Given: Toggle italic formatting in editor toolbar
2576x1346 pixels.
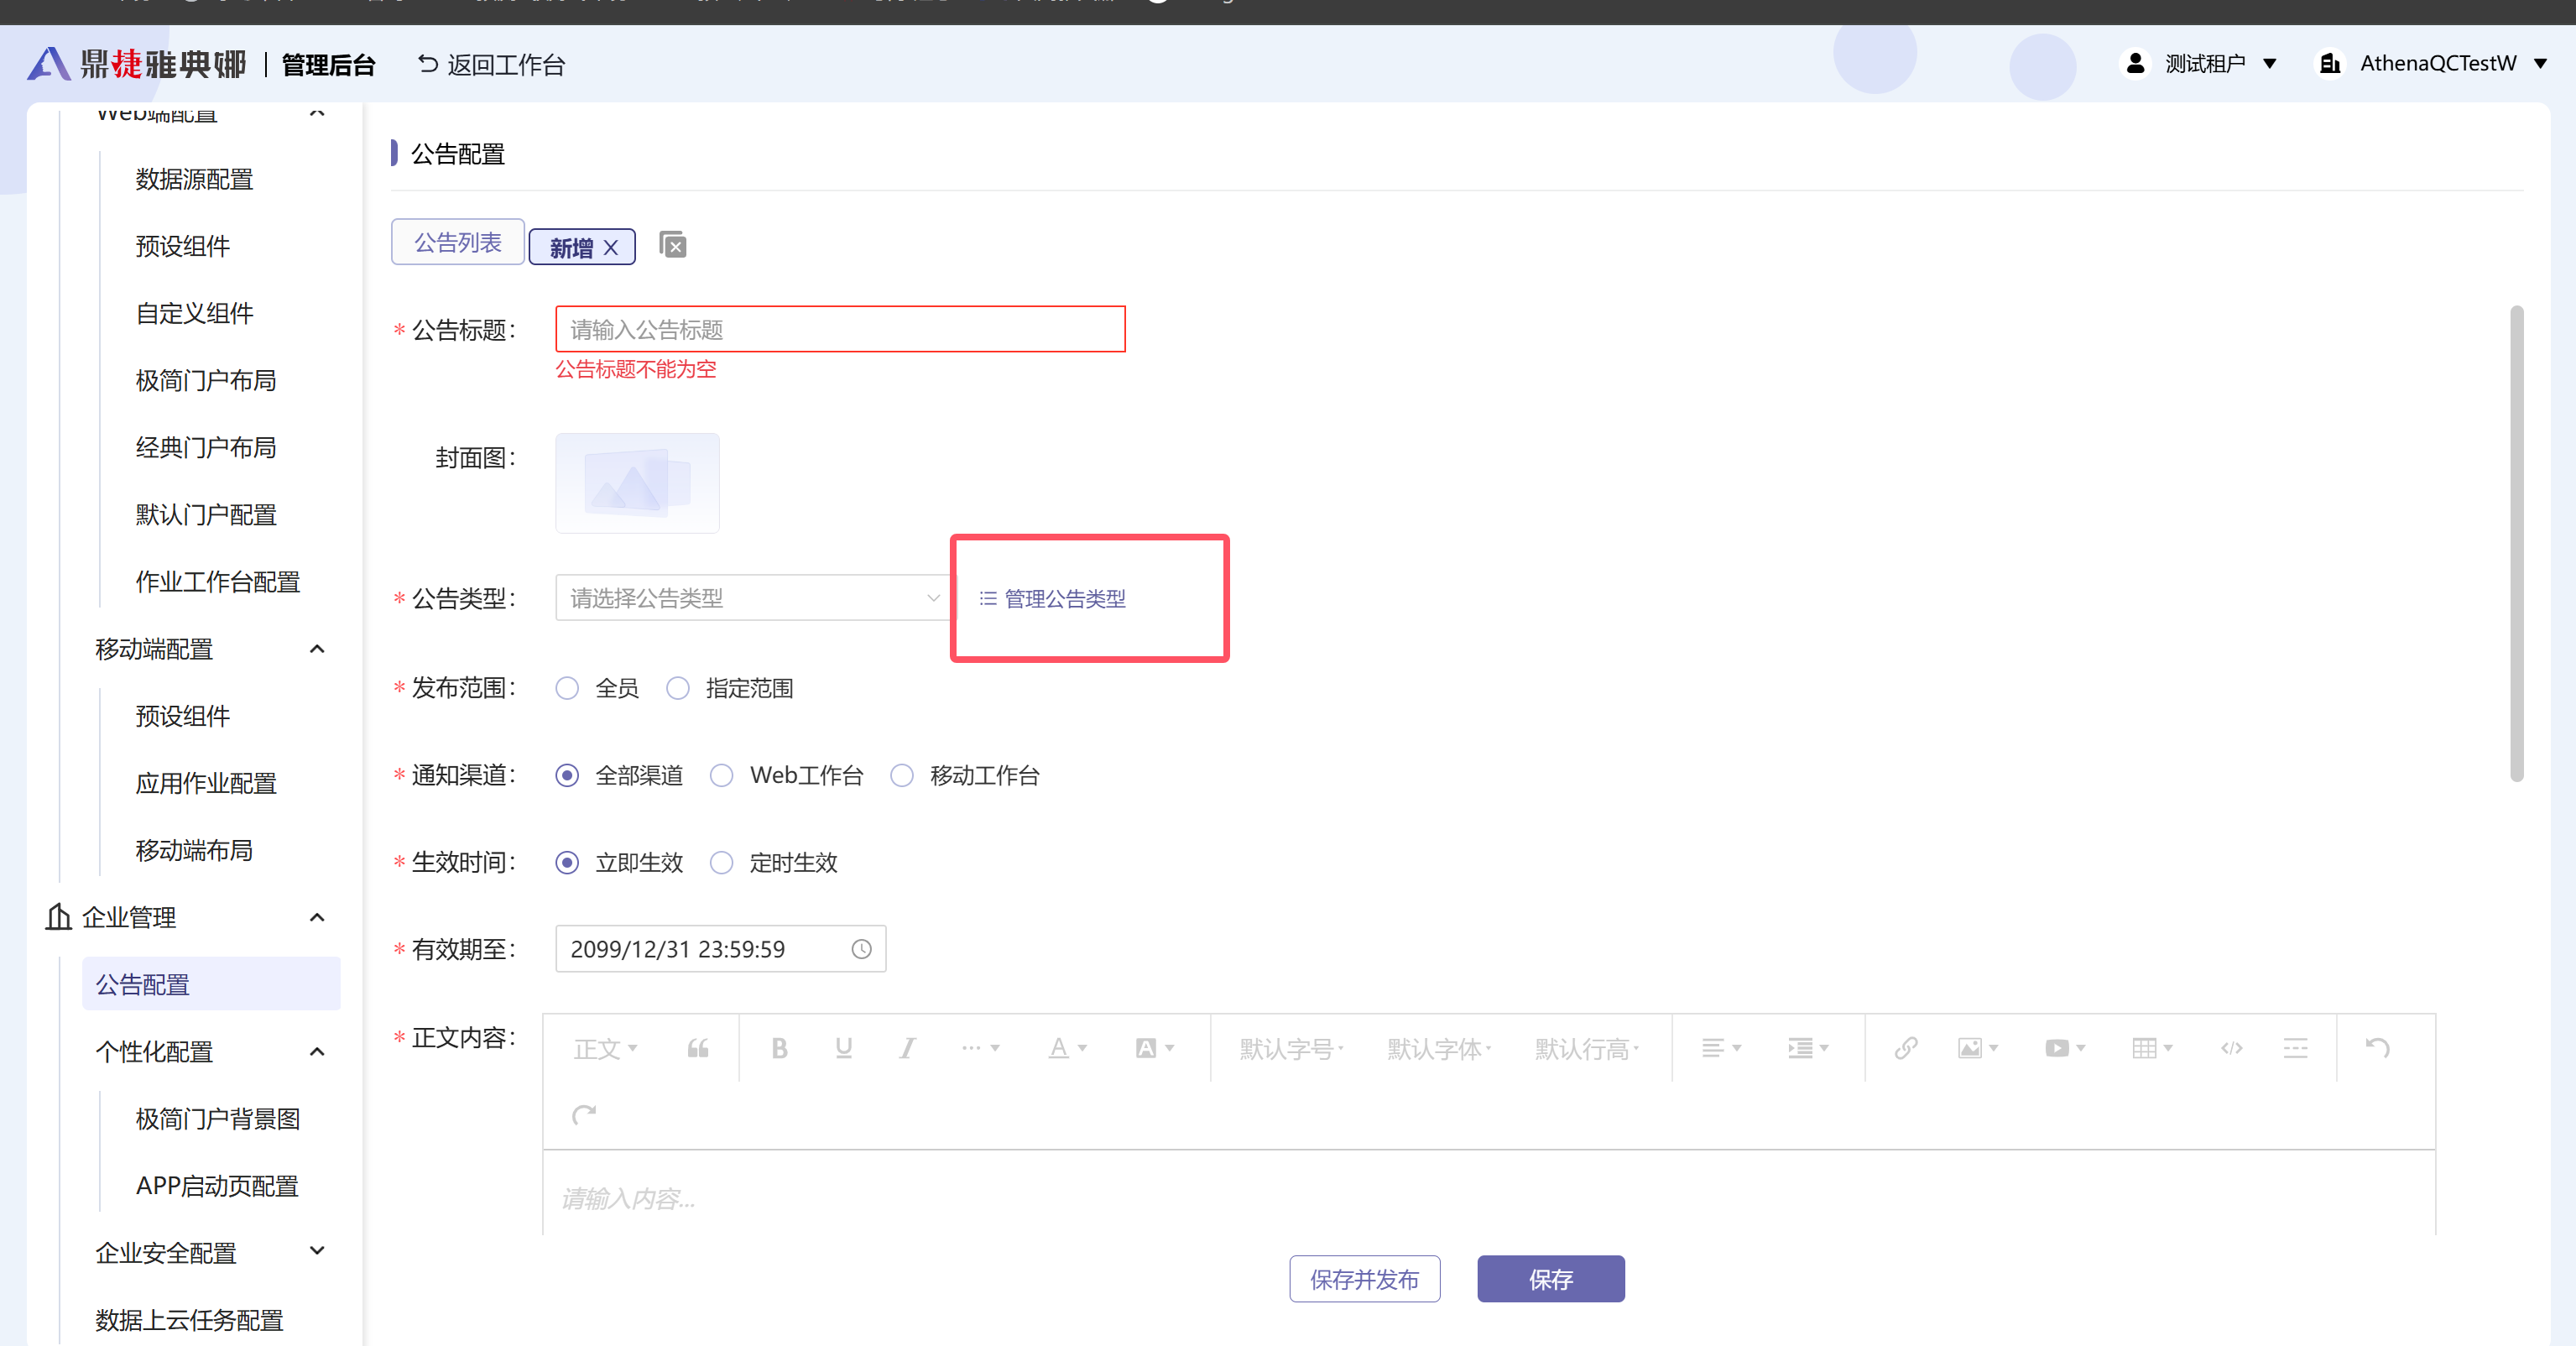Looking at the screenshot, I should coord(907,1048).
